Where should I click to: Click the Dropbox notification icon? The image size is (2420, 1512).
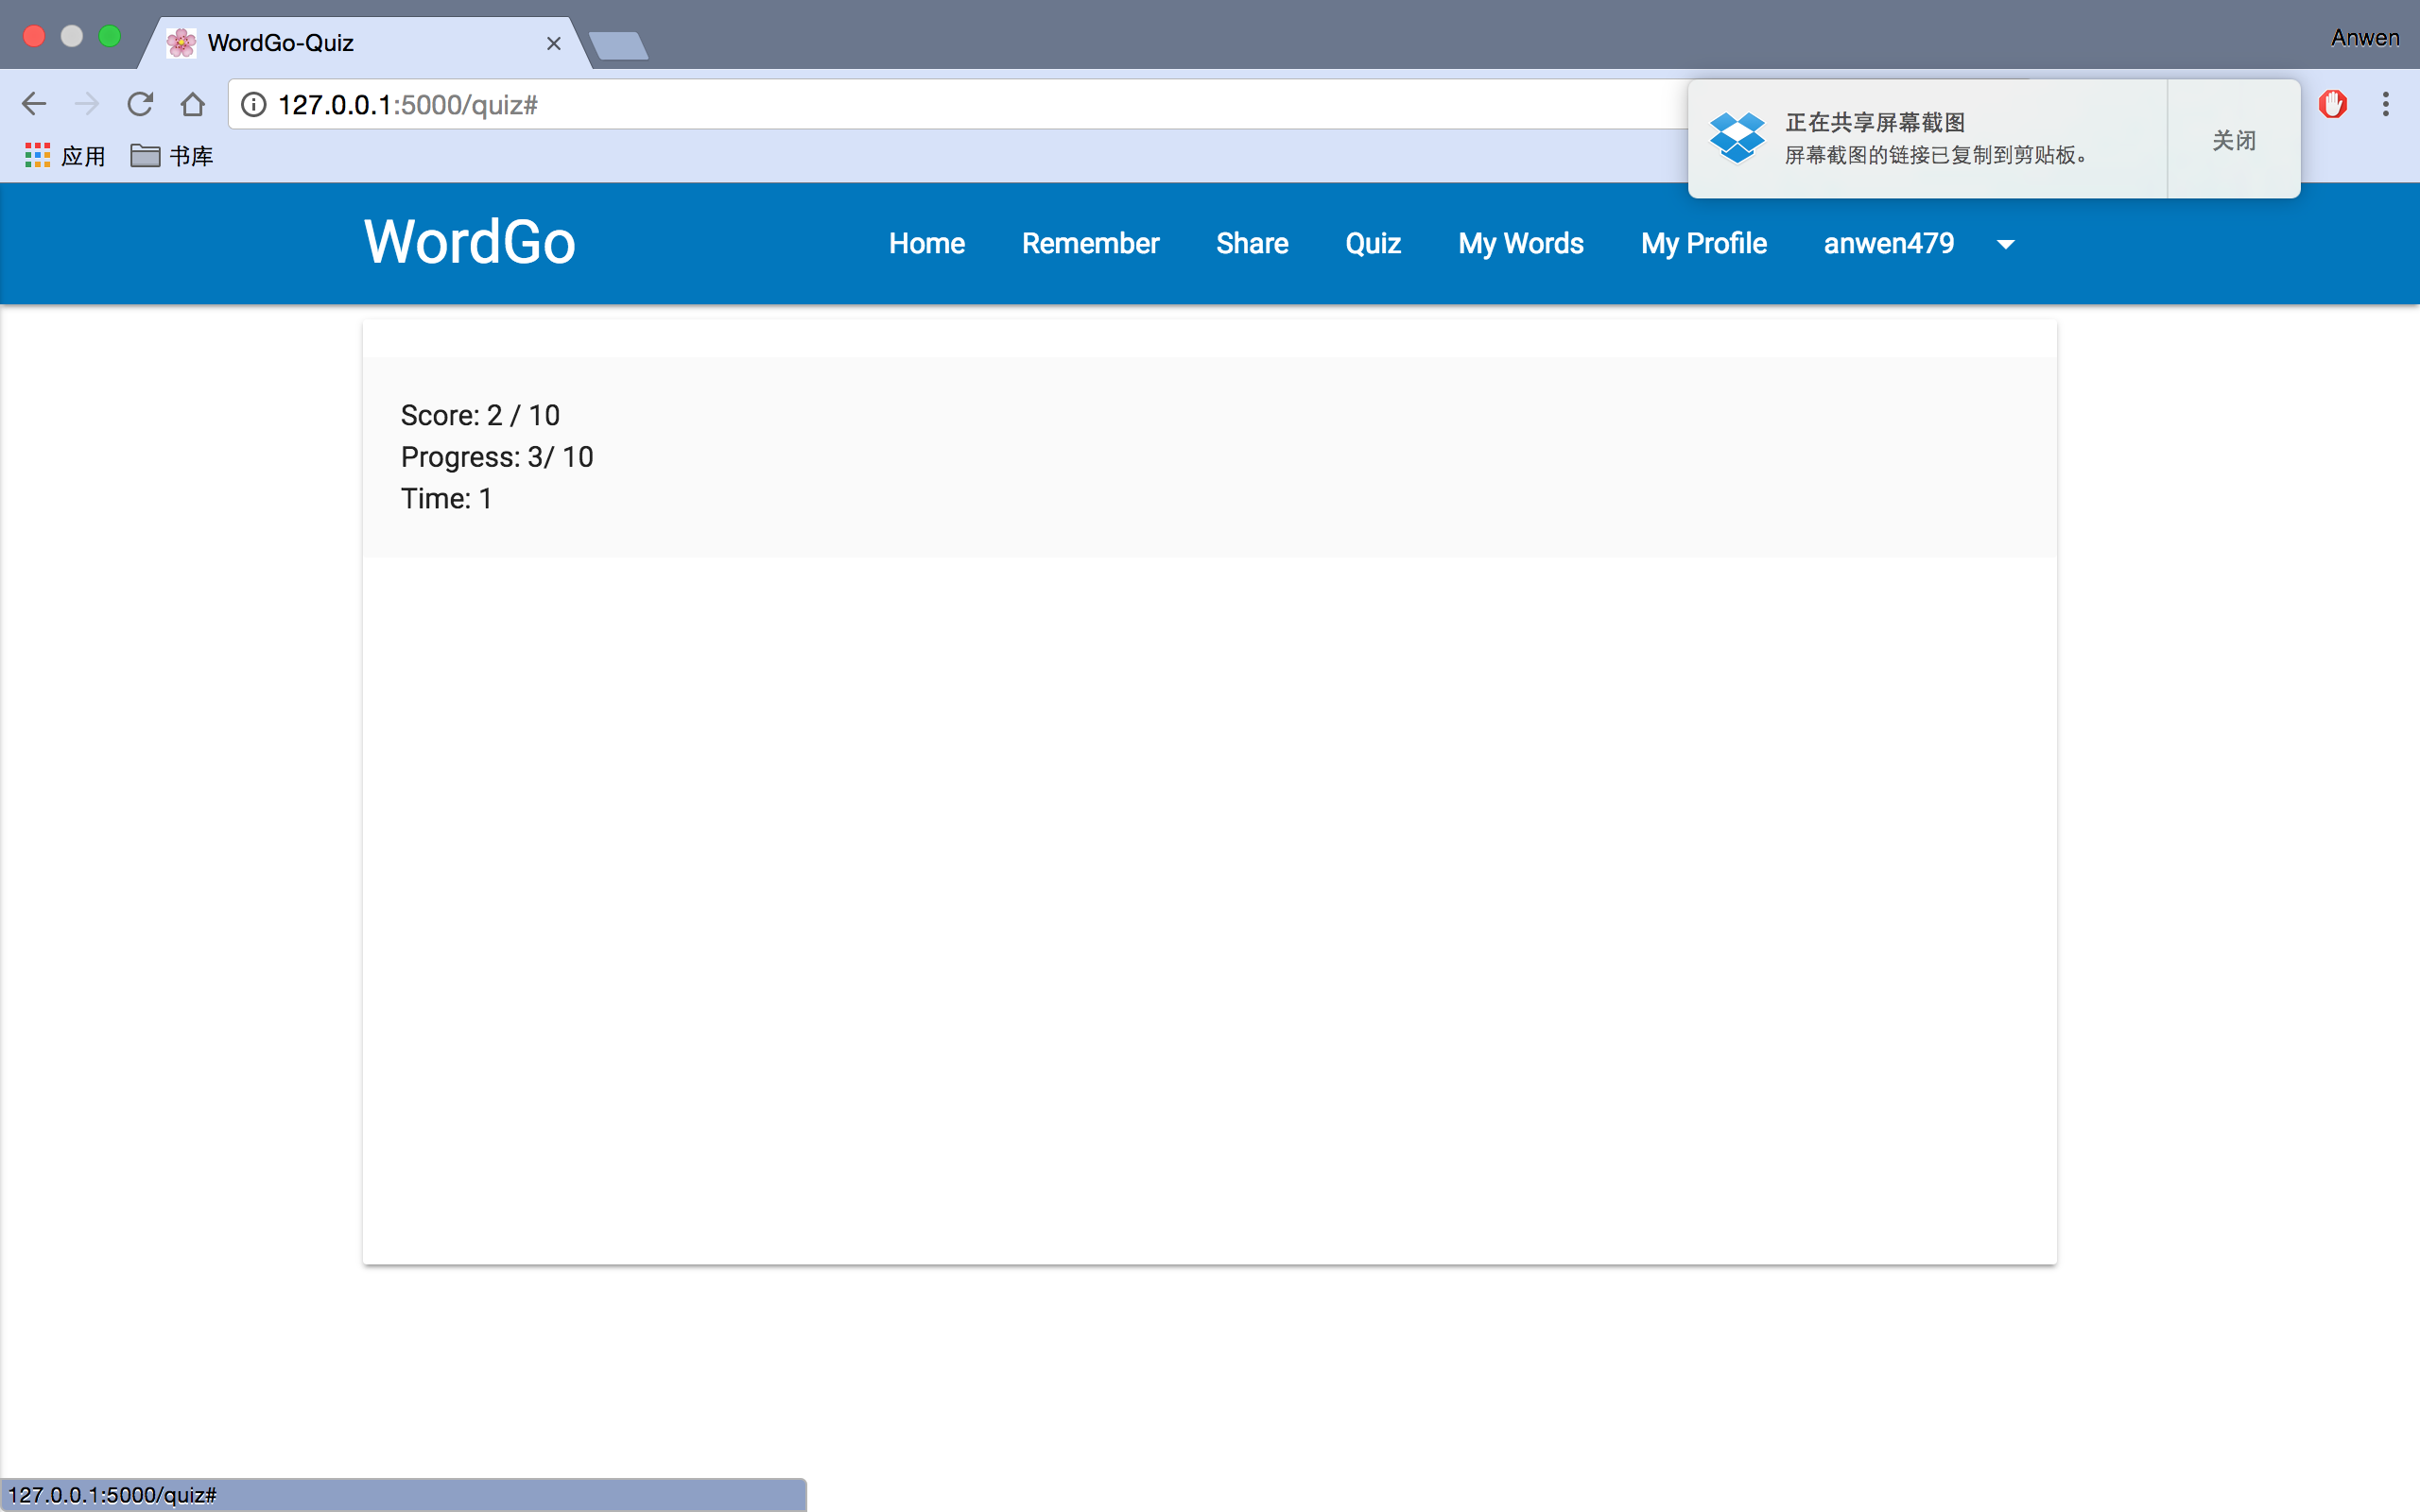tap(1737, 138)
